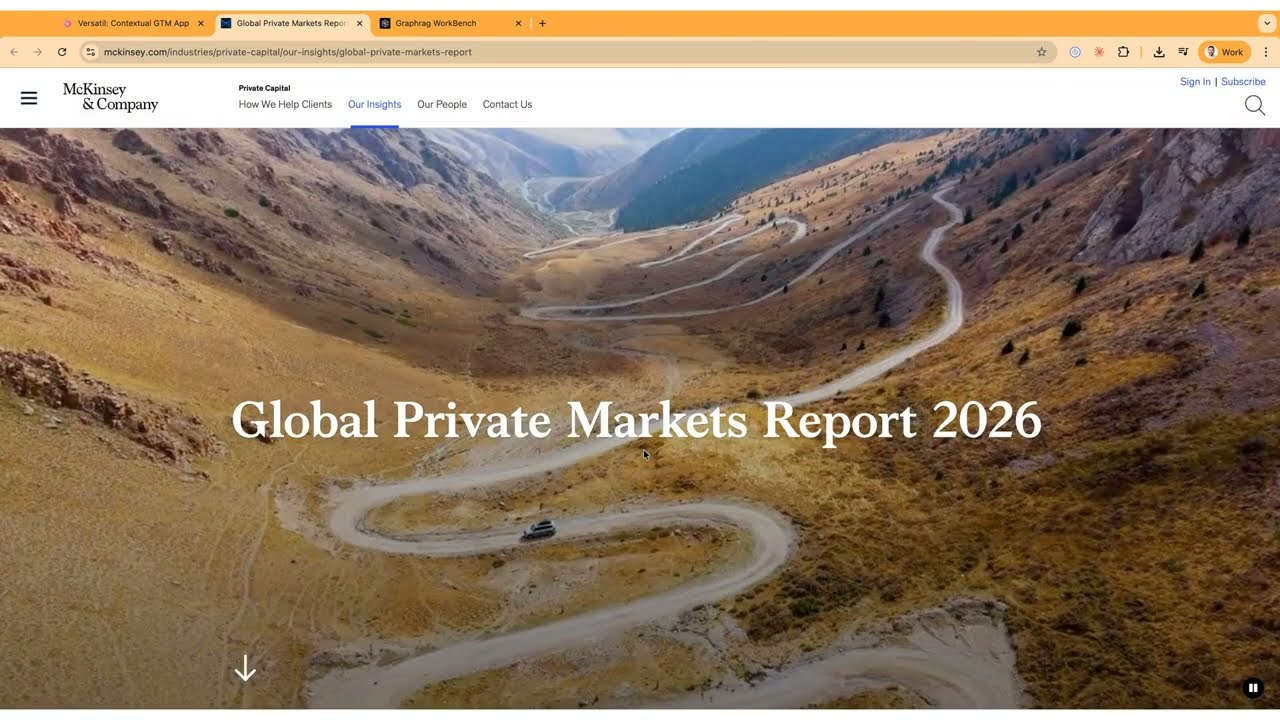Open the orange starburst extension icon
The height and width of the screenshot is (720, 1280).
(x=1099, y=52)
